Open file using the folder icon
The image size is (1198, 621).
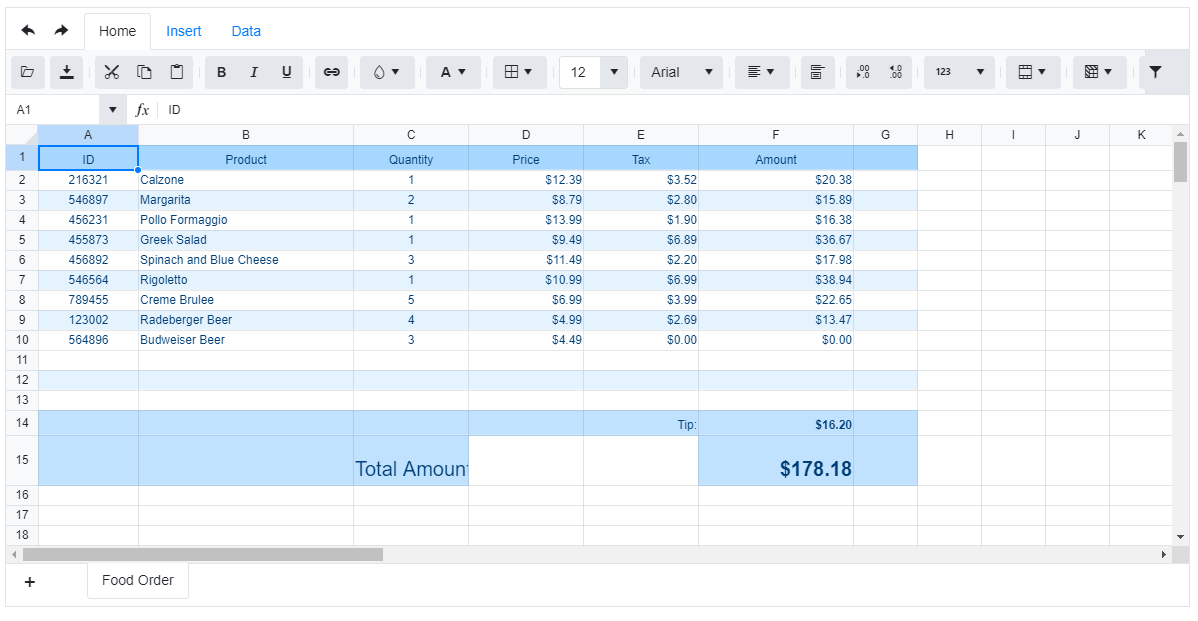point(28,72)
